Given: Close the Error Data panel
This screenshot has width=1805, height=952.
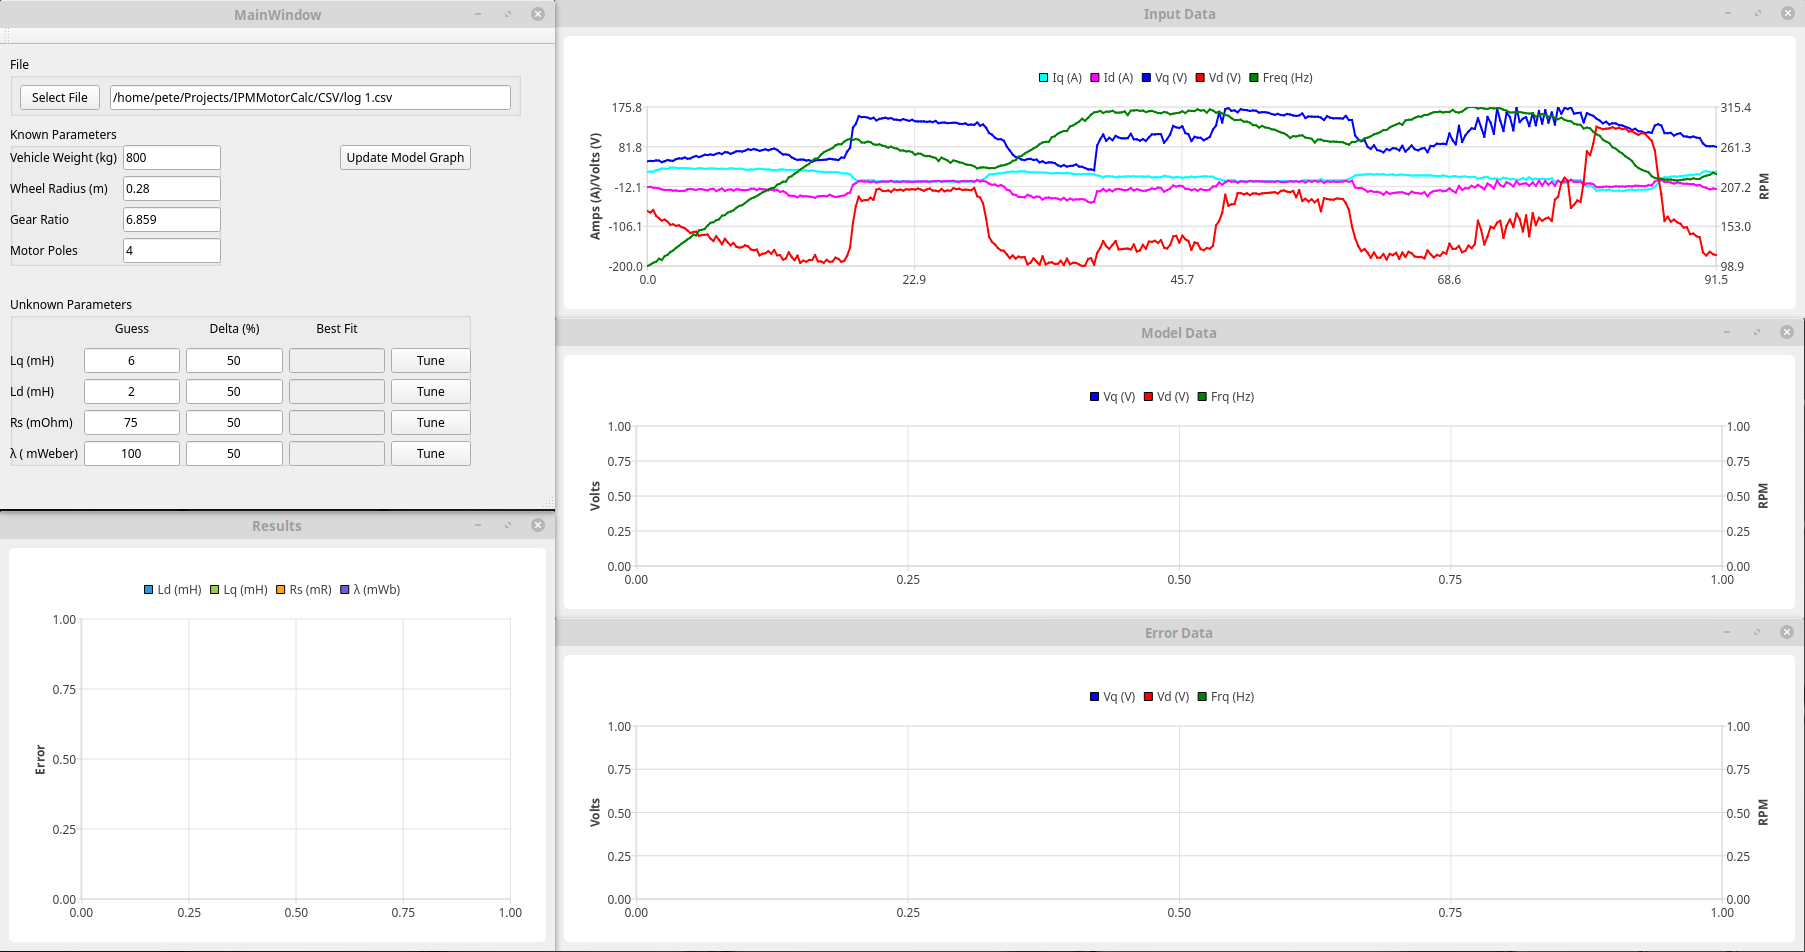Looking at the screenshot, I should tap(1787, 632).
